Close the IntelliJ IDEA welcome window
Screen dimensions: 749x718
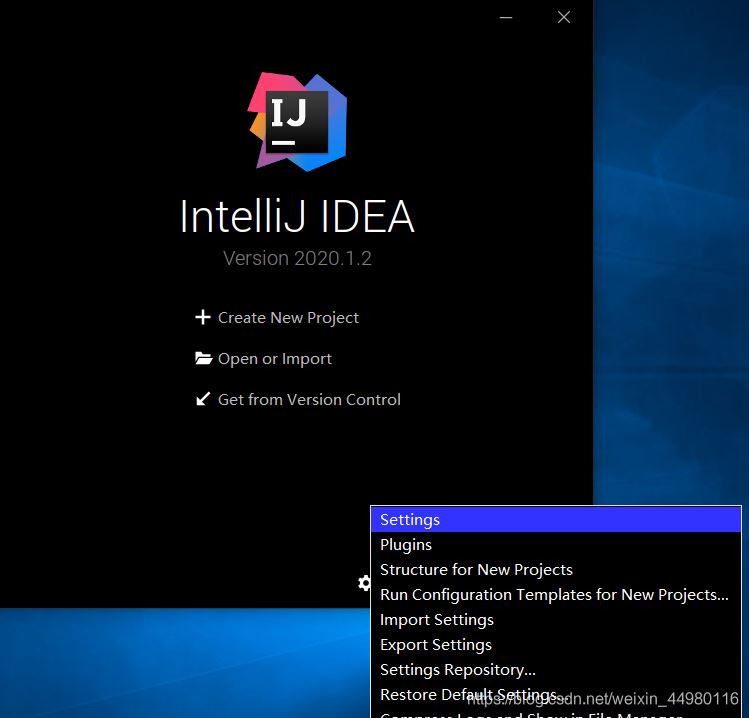tap(564, 17)
